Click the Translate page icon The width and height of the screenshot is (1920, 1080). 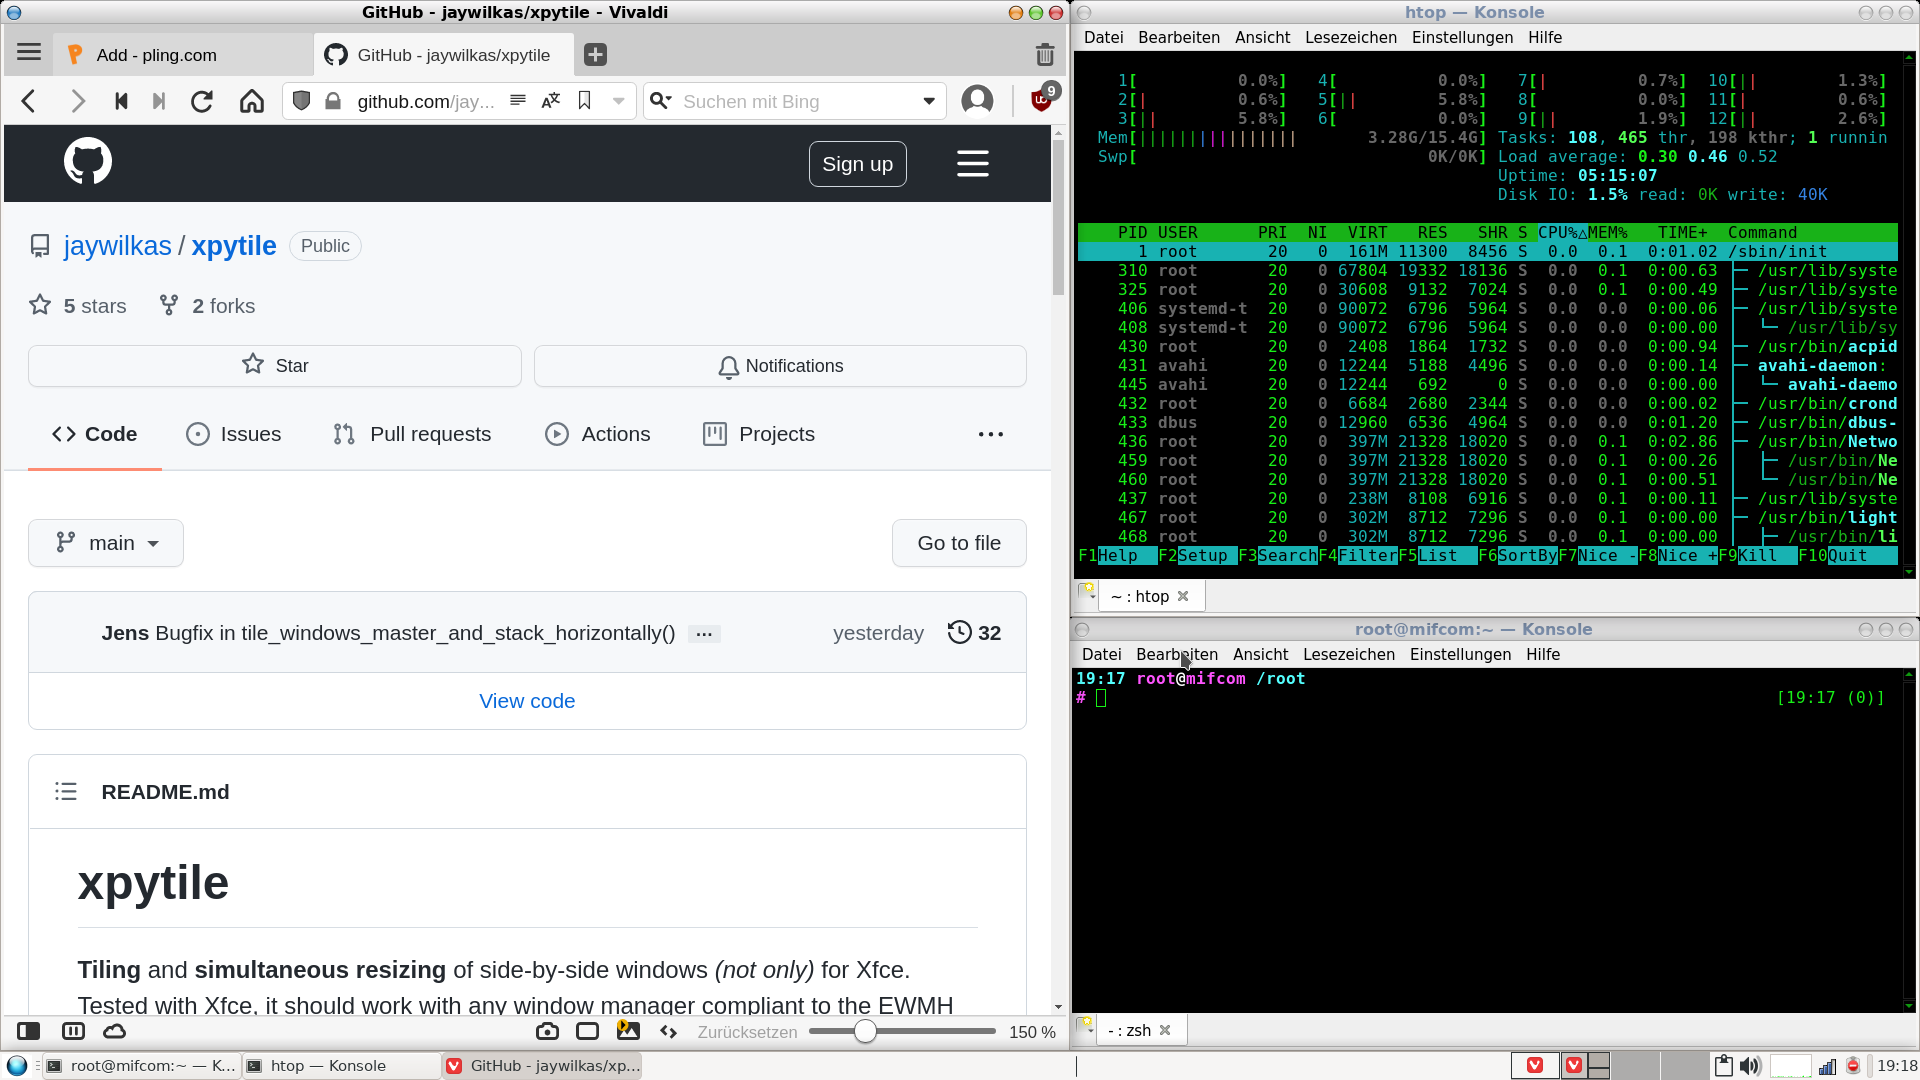(x=551, y=101)
